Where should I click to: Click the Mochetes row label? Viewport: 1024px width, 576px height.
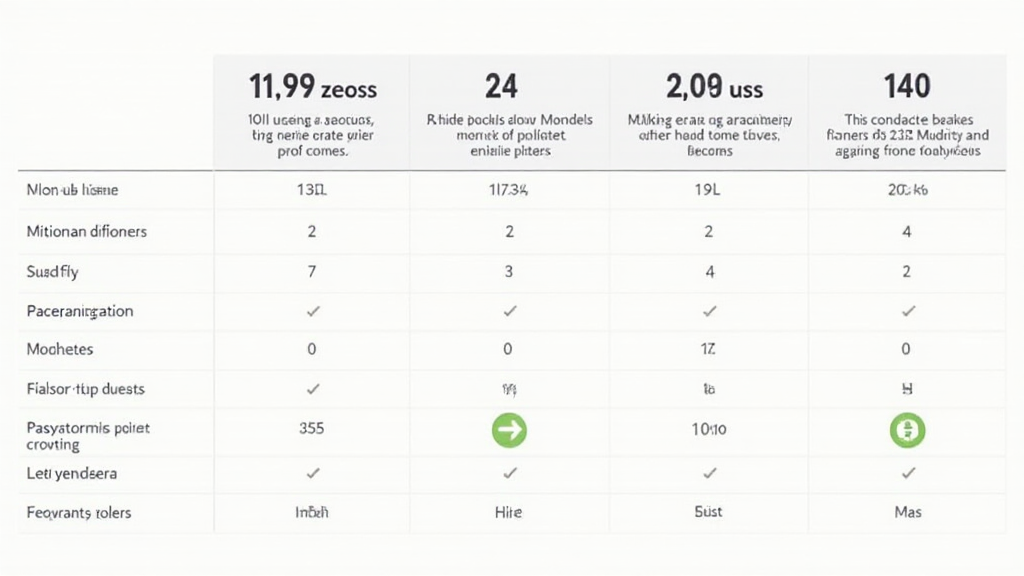[x=60, y=350]
